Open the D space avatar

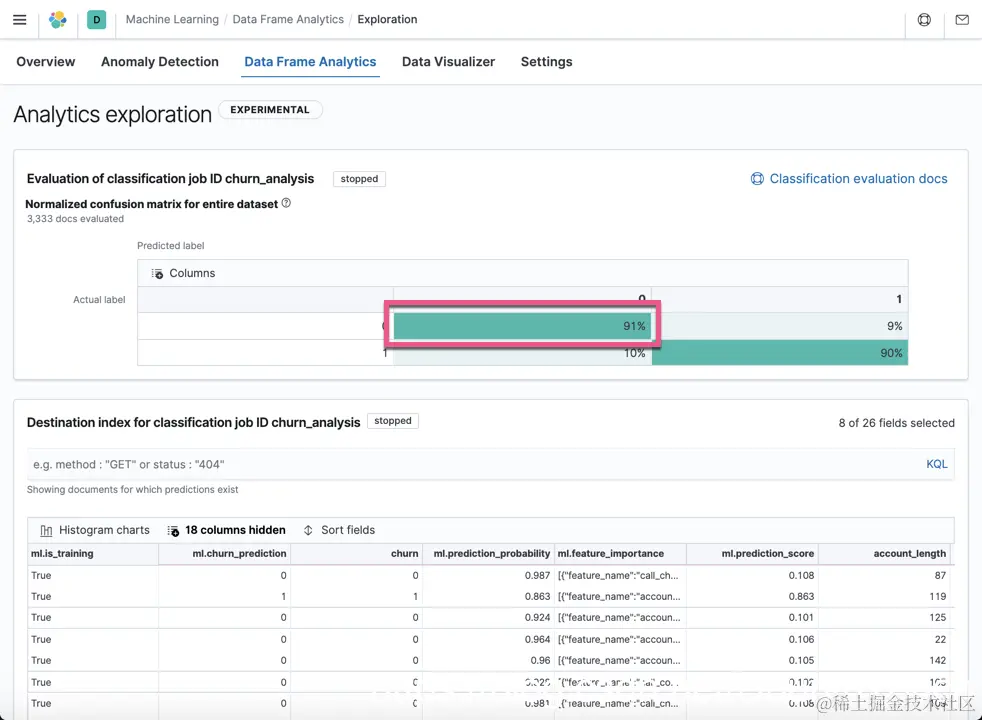pyautogui.click(x=96, y=19)
